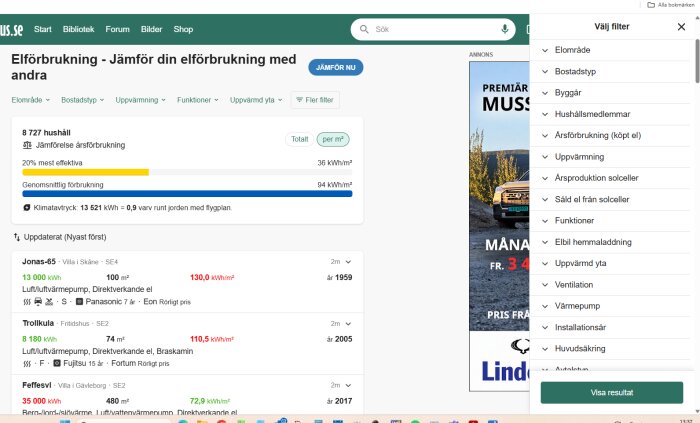The height and width of the screenshot is (423, 700).
Task: Open Bibliotek in the navigation
Action: 79,29
